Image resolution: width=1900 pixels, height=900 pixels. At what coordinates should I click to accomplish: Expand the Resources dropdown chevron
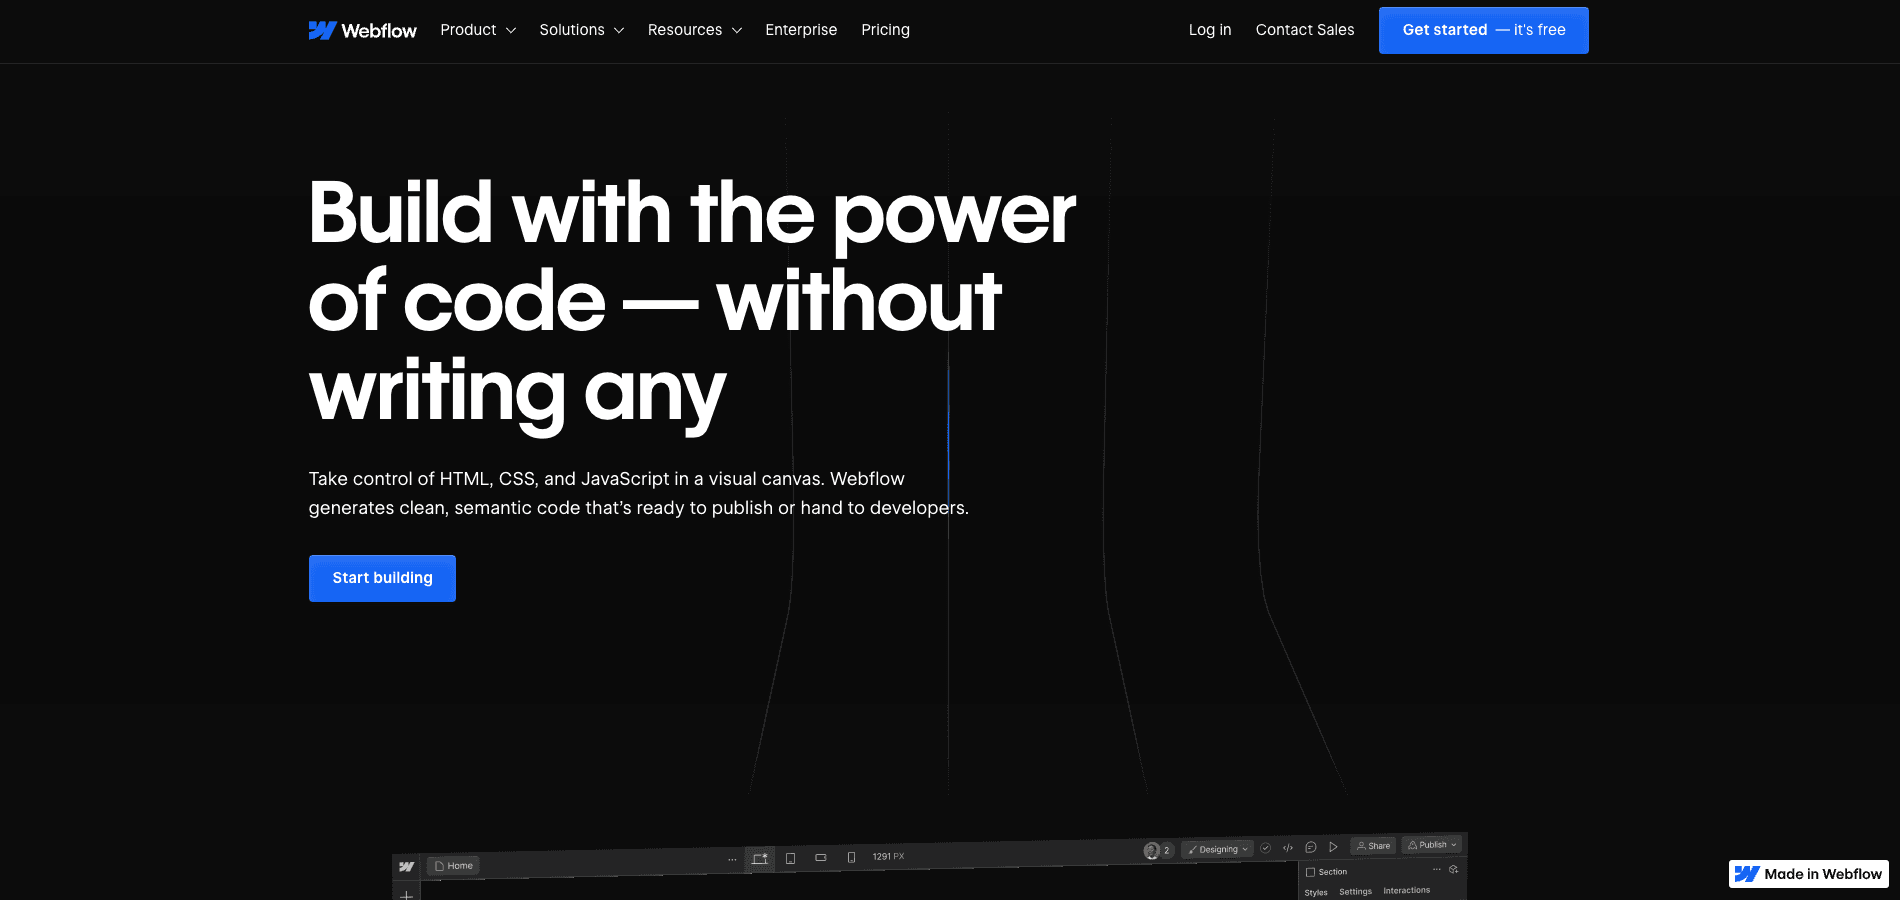(737, 31)
